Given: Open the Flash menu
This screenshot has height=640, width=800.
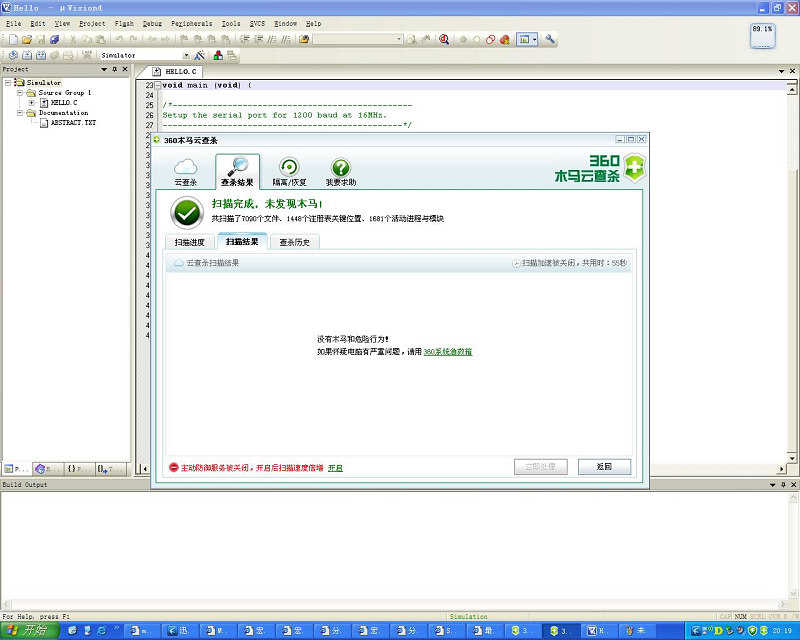Looking at the screenshot, I should point(124,23).
